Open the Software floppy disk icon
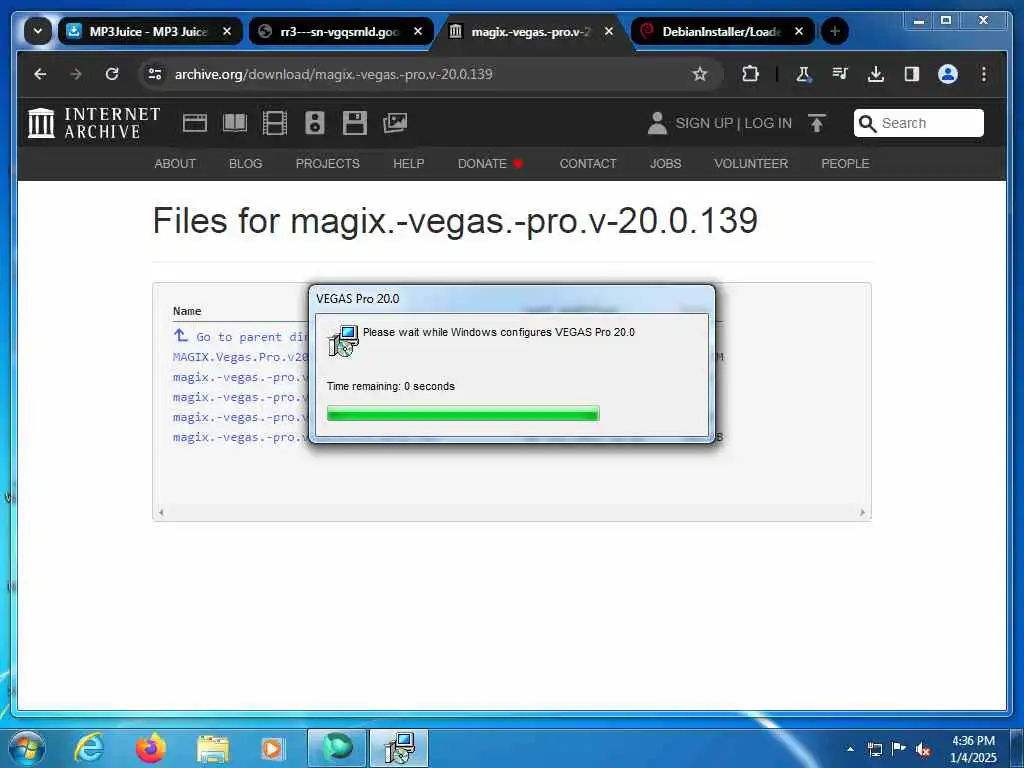Image resolution: width=1024 pixels, height=768 pixels. [x=355, y=123]
